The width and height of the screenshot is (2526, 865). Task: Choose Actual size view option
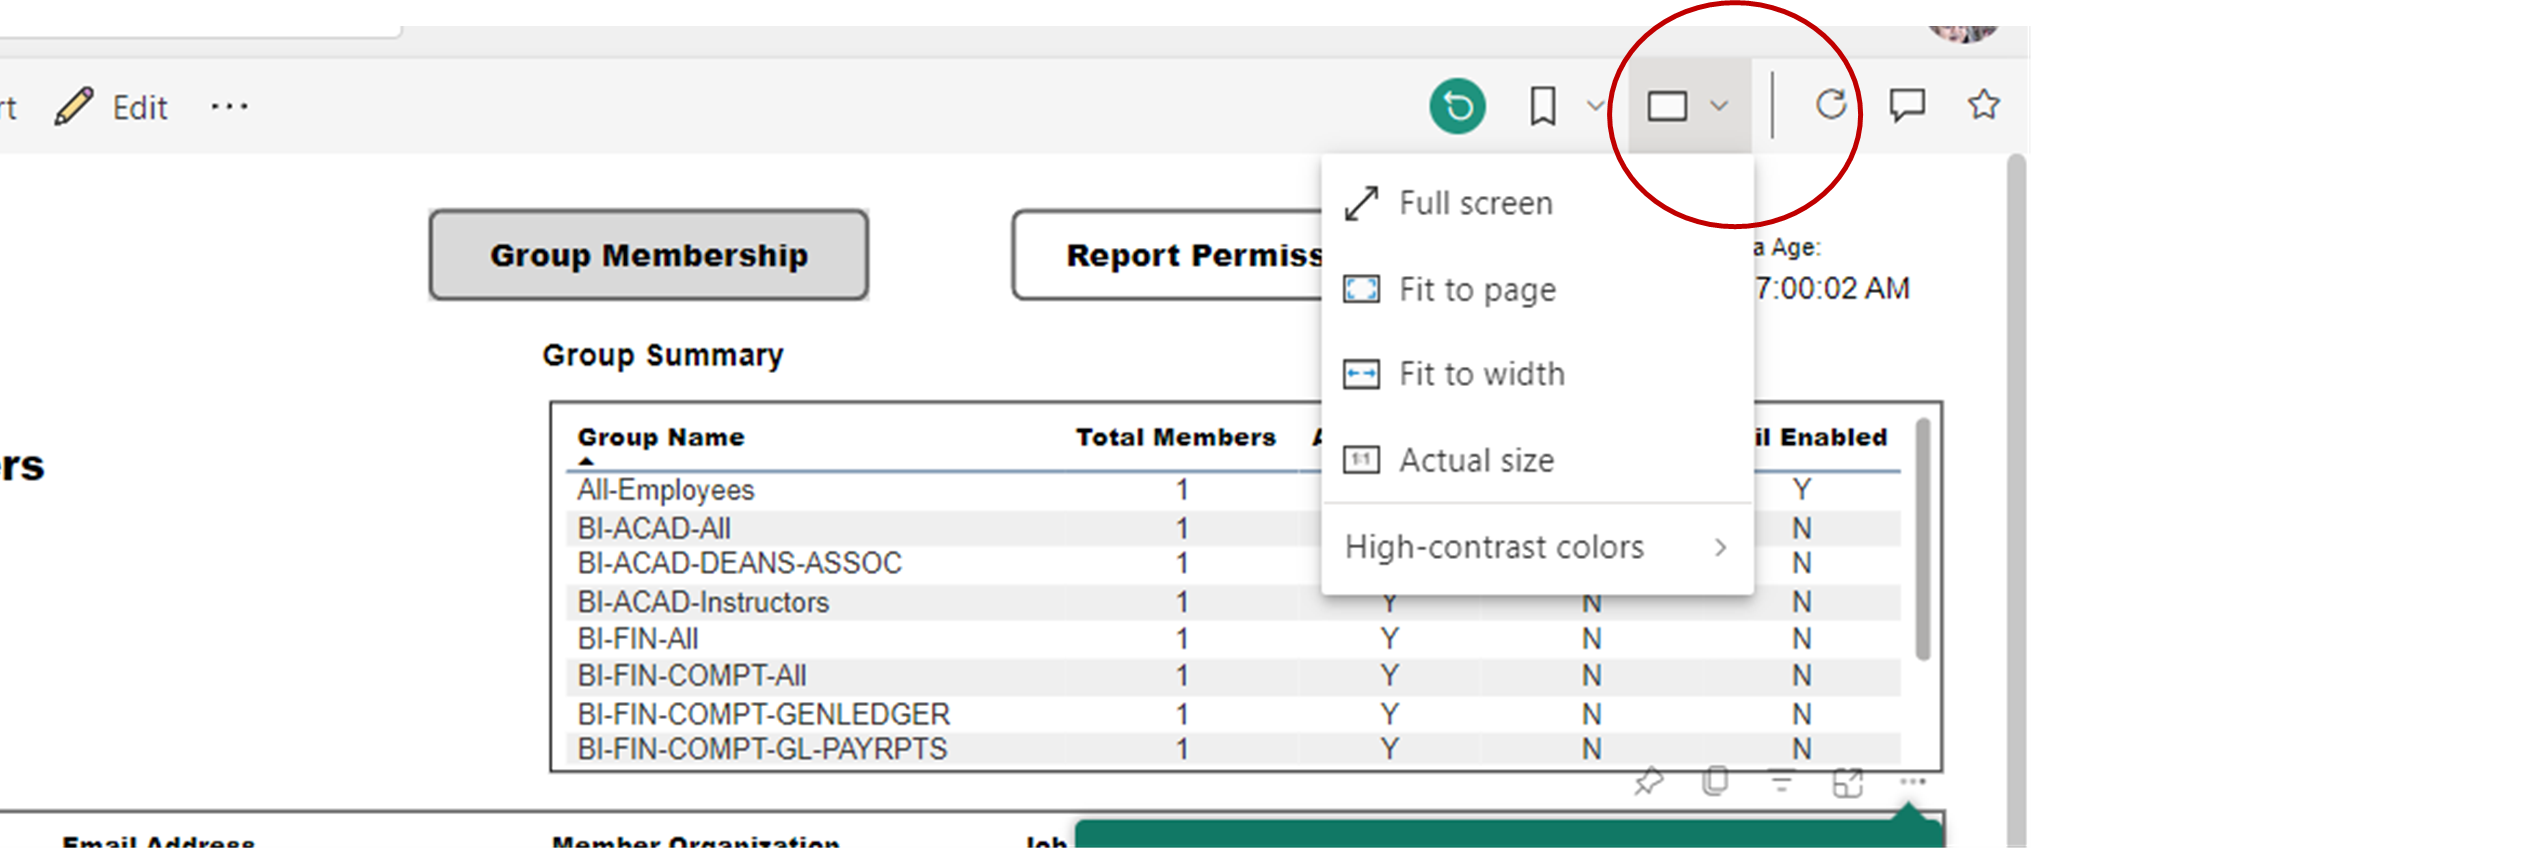[x=1476, y=460]
